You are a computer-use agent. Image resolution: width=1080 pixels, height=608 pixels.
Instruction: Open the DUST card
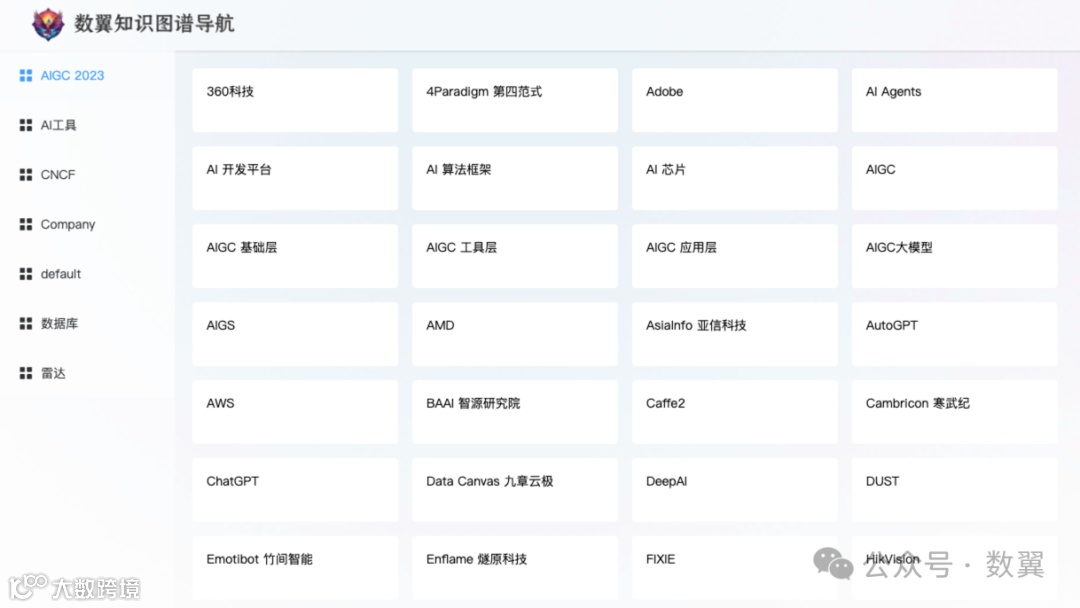[955, 489]
